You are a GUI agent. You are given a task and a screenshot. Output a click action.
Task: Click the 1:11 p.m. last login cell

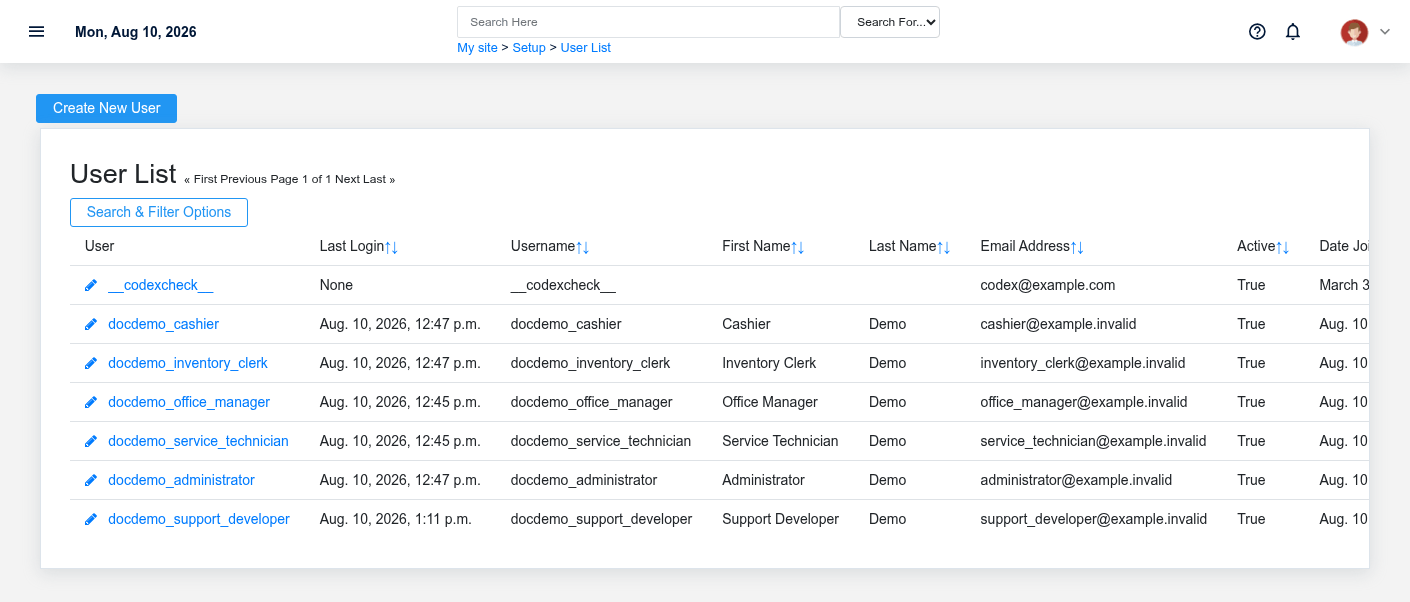[395, 519]
